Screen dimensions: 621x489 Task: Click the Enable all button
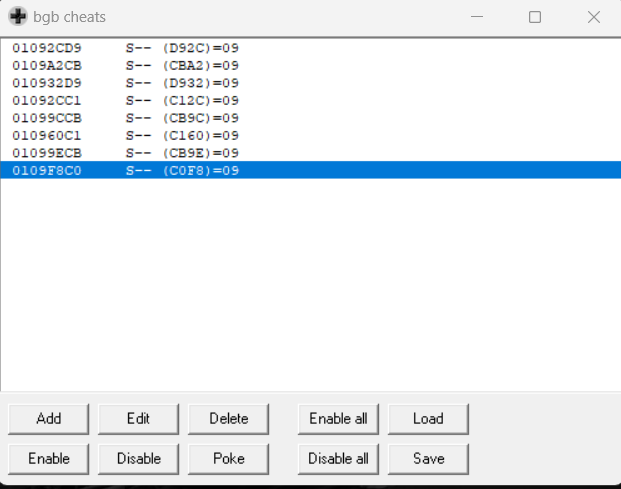338,418
